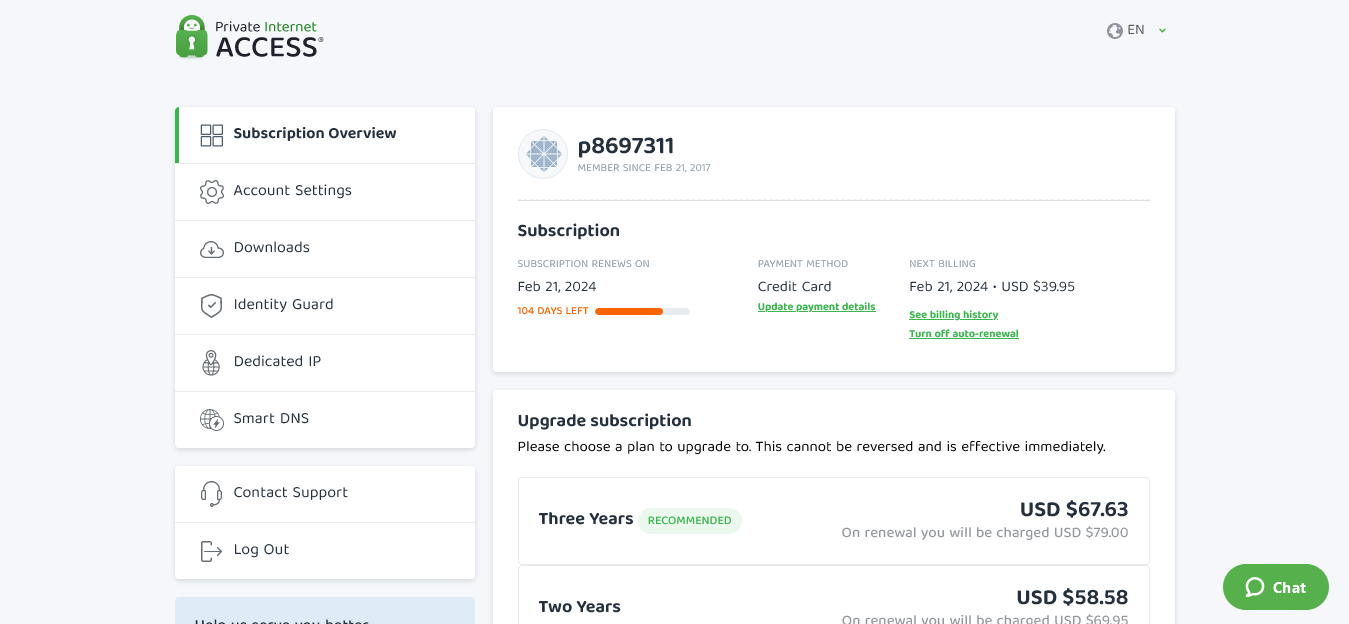Image resolution: width=1349 pixels, height=624 pixels.
Task: Open See billing history link
Action: (953, 315)
